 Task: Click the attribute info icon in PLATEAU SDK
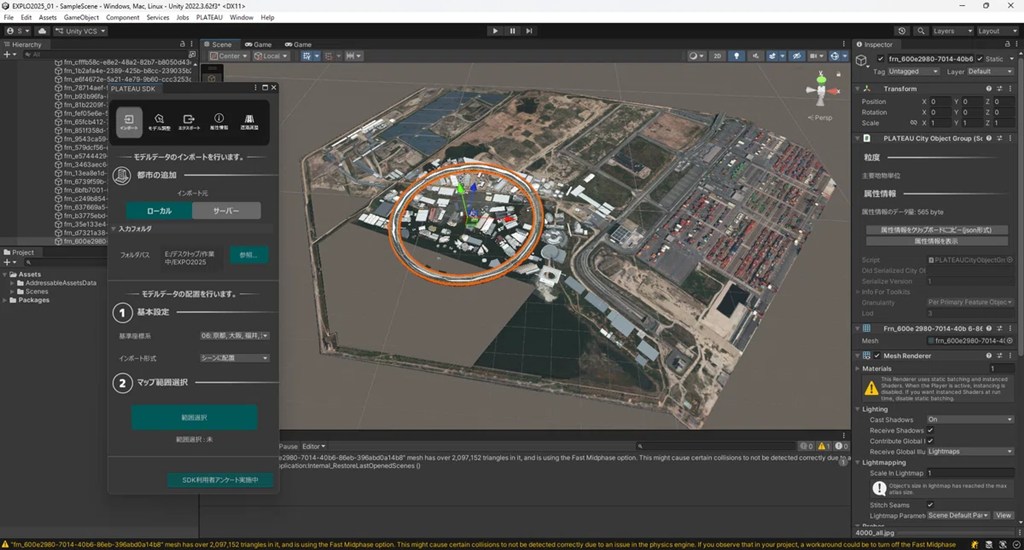point(219,121)
